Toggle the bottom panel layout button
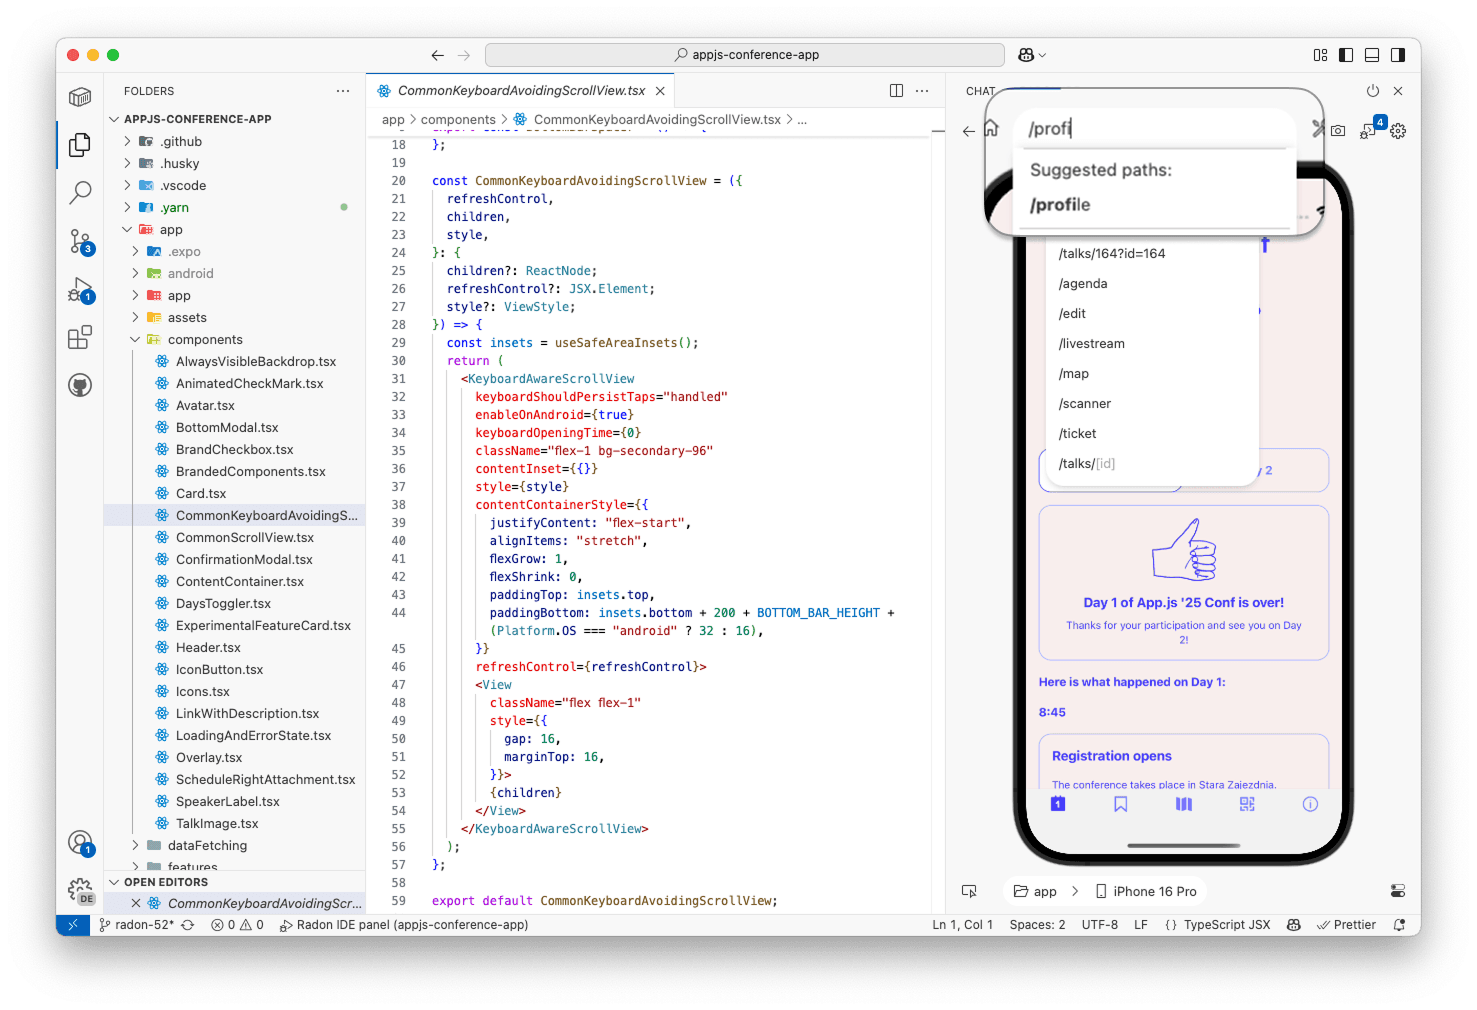The width and height of the screenshot is (1477, 1010). 1372,55
